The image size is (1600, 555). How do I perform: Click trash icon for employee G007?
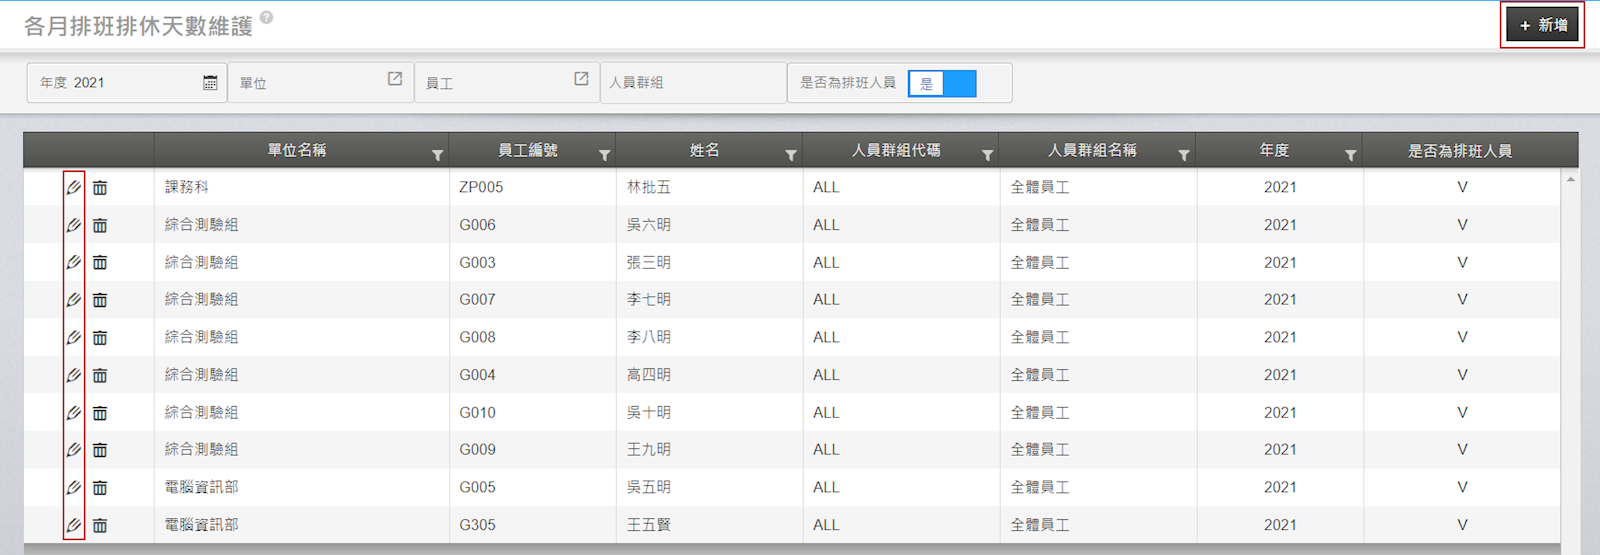[x=100, y=300]
